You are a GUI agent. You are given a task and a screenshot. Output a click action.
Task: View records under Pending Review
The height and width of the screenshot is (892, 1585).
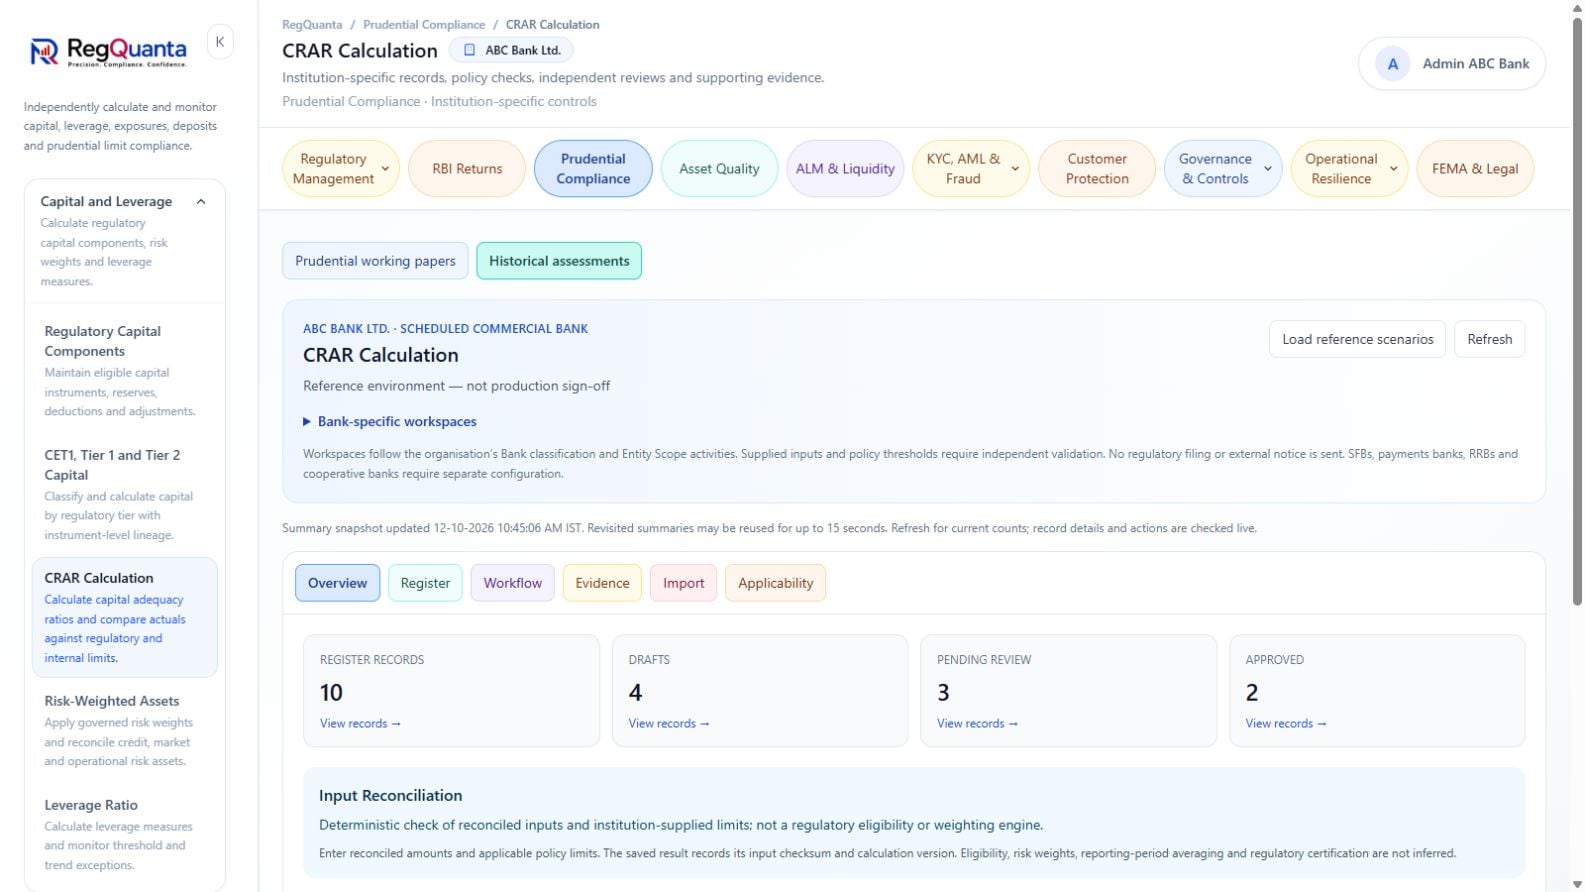pyautogui.click(x=977, y=724)
